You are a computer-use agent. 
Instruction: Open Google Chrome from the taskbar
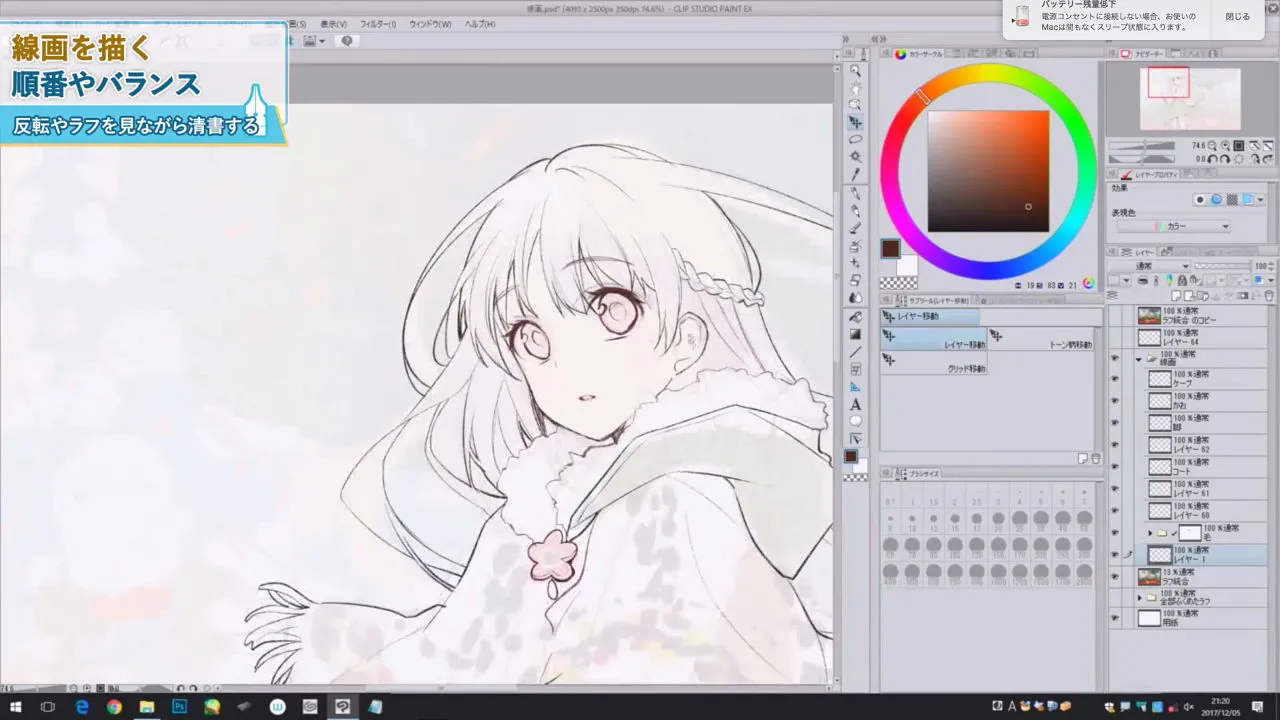point(114,706)
